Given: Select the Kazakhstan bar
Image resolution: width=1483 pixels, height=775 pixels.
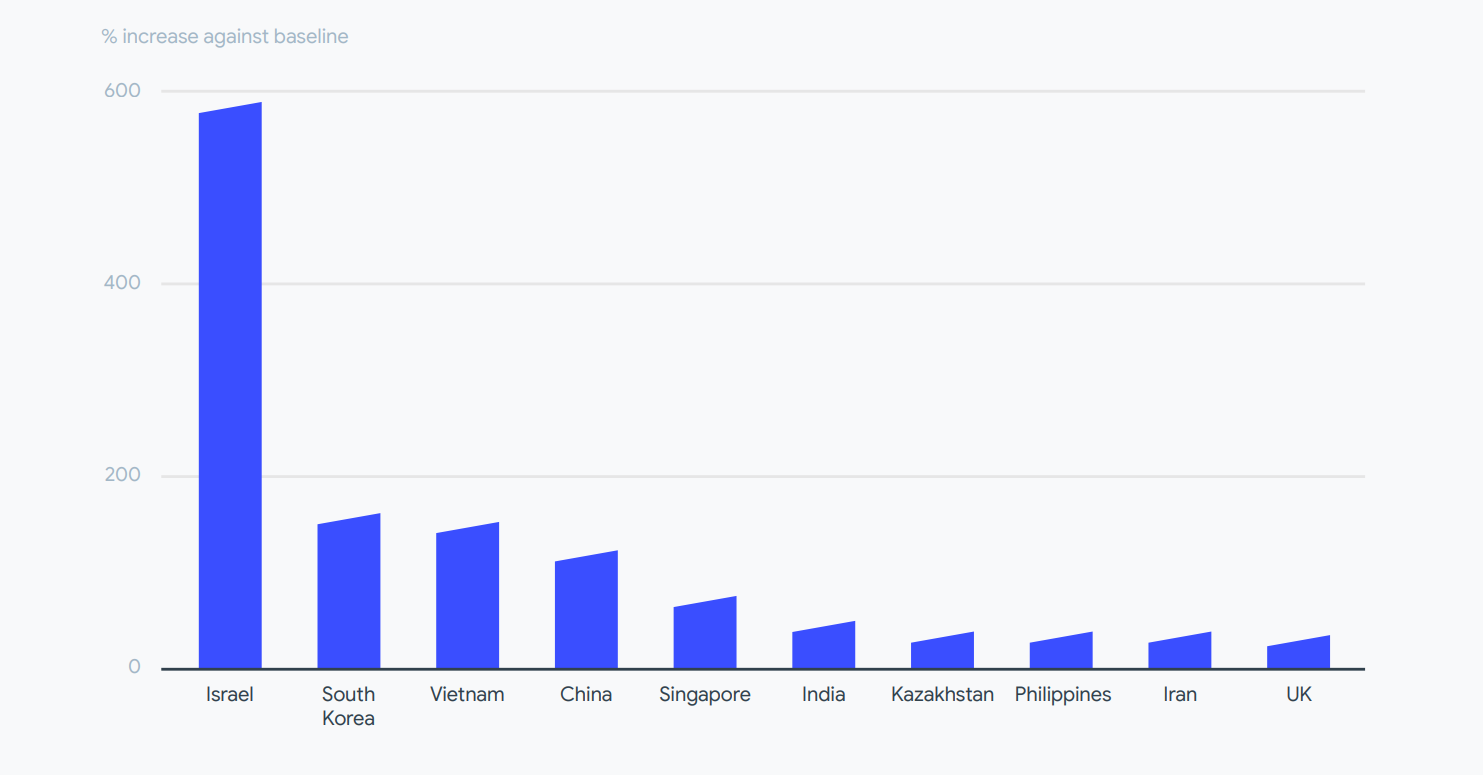Looking at the screenshot, I should pos(942,654).
